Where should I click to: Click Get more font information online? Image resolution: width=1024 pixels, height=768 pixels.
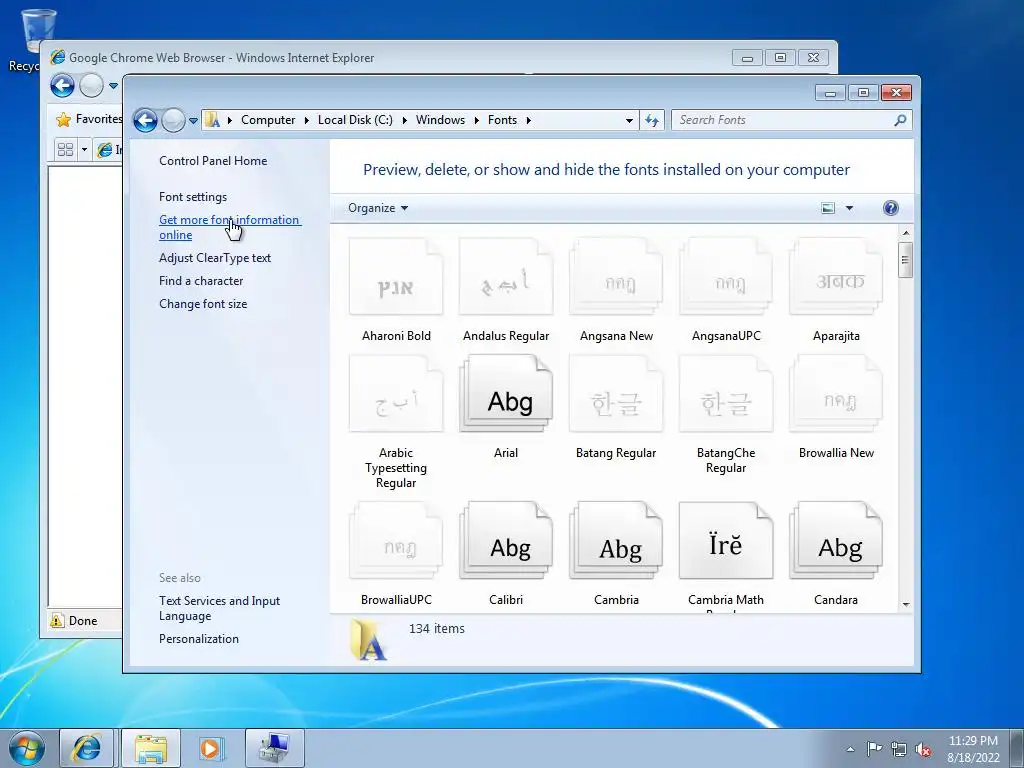click(230, 227)
